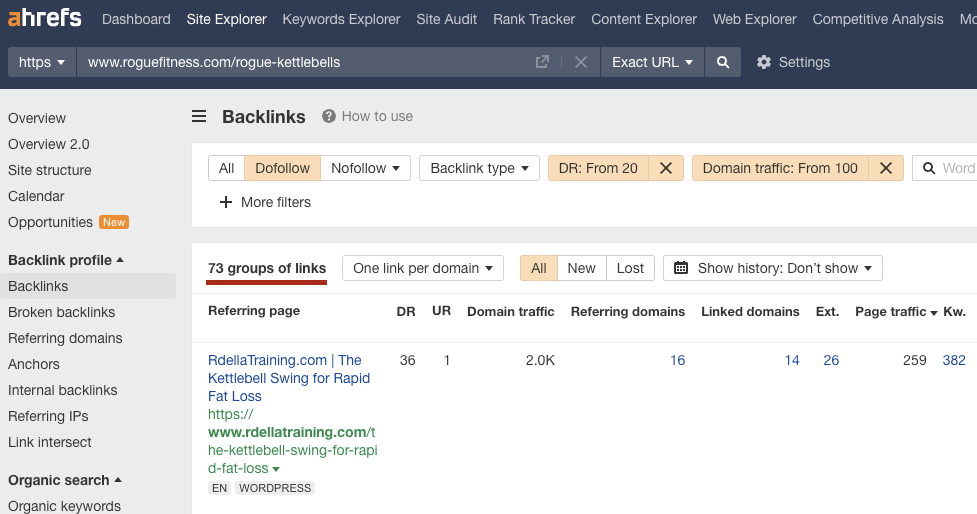The width and height of the screenshot is (977, 514).
Task: Expand the rdellatraining URL dropdown arrow
Action: [x=276, y=469]
